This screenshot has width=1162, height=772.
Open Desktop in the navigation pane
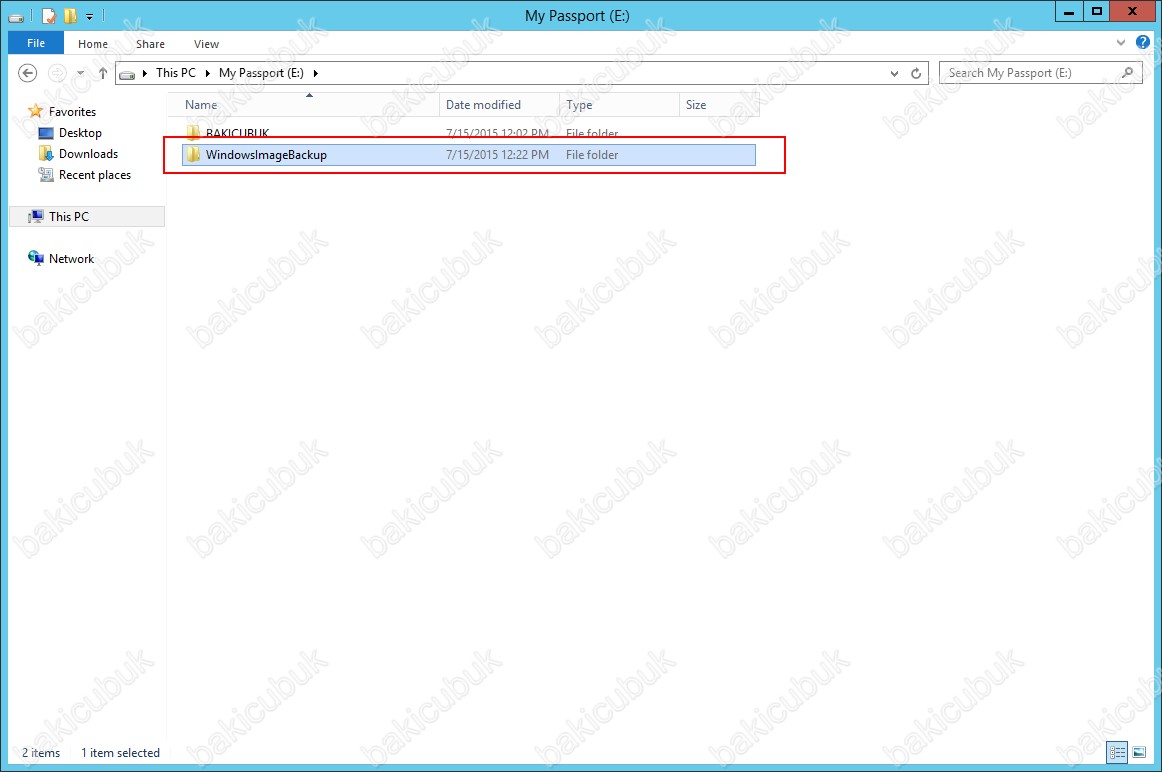click(x=80, y=133)
